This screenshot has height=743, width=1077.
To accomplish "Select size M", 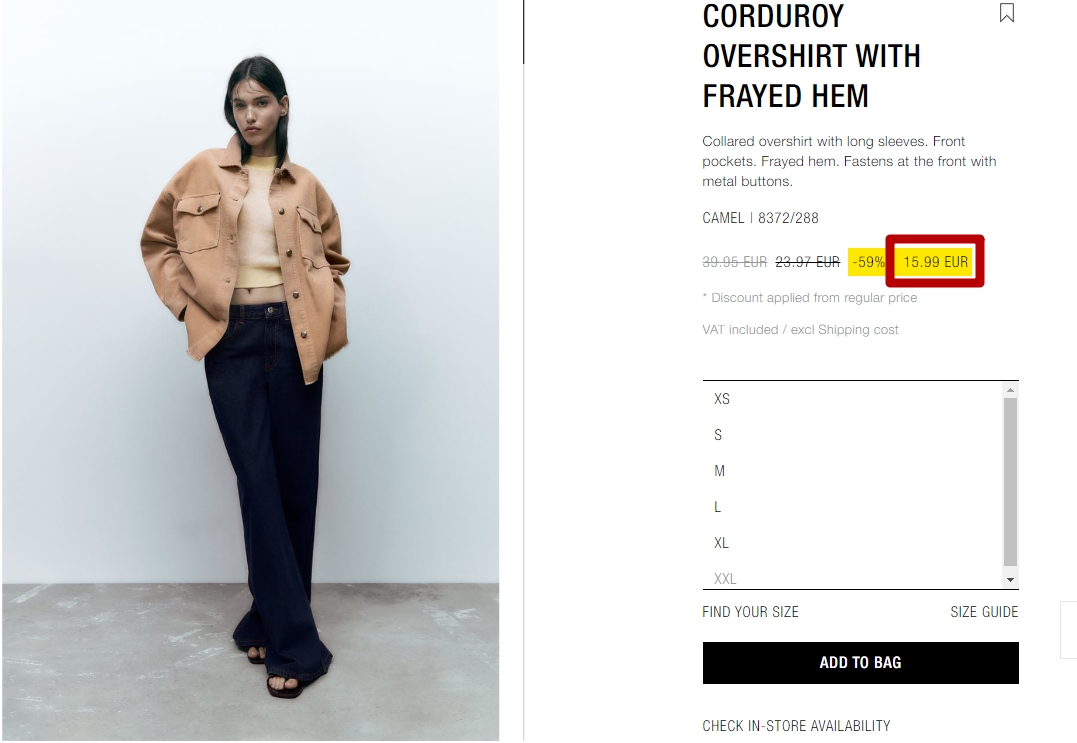I will tap(853, 471).
